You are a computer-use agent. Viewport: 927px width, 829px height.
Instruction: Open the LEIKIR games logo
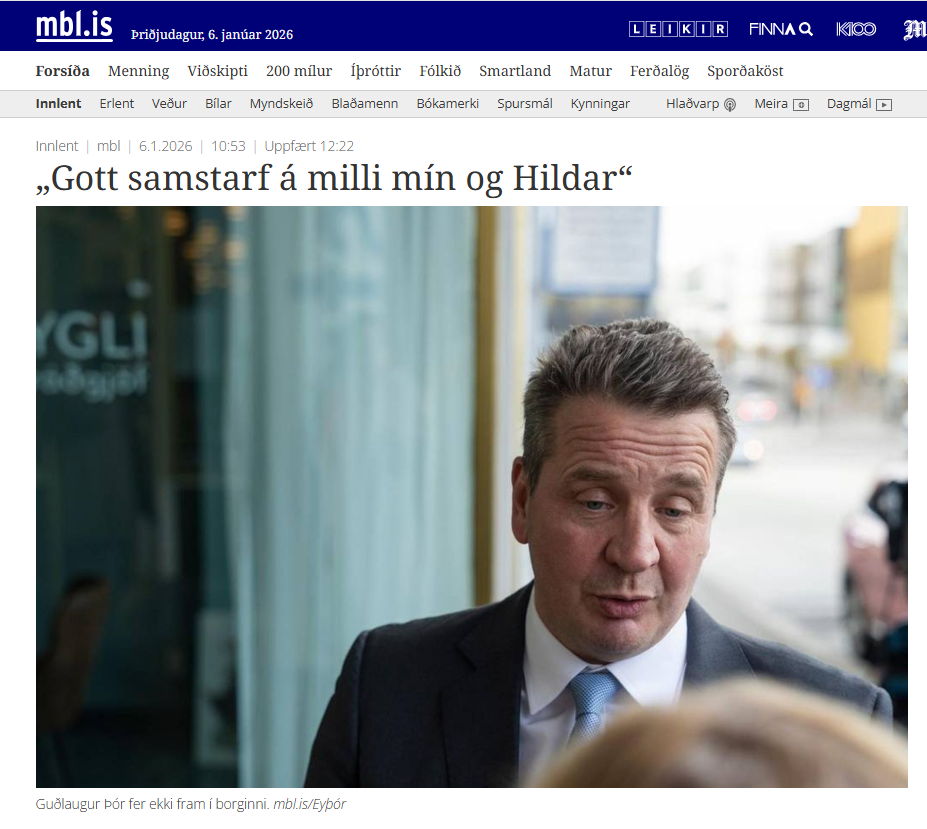point(678,29)
